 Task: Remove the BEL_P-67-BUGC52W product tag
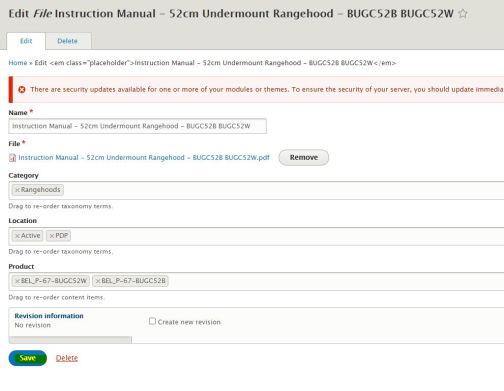coord(17,281)
